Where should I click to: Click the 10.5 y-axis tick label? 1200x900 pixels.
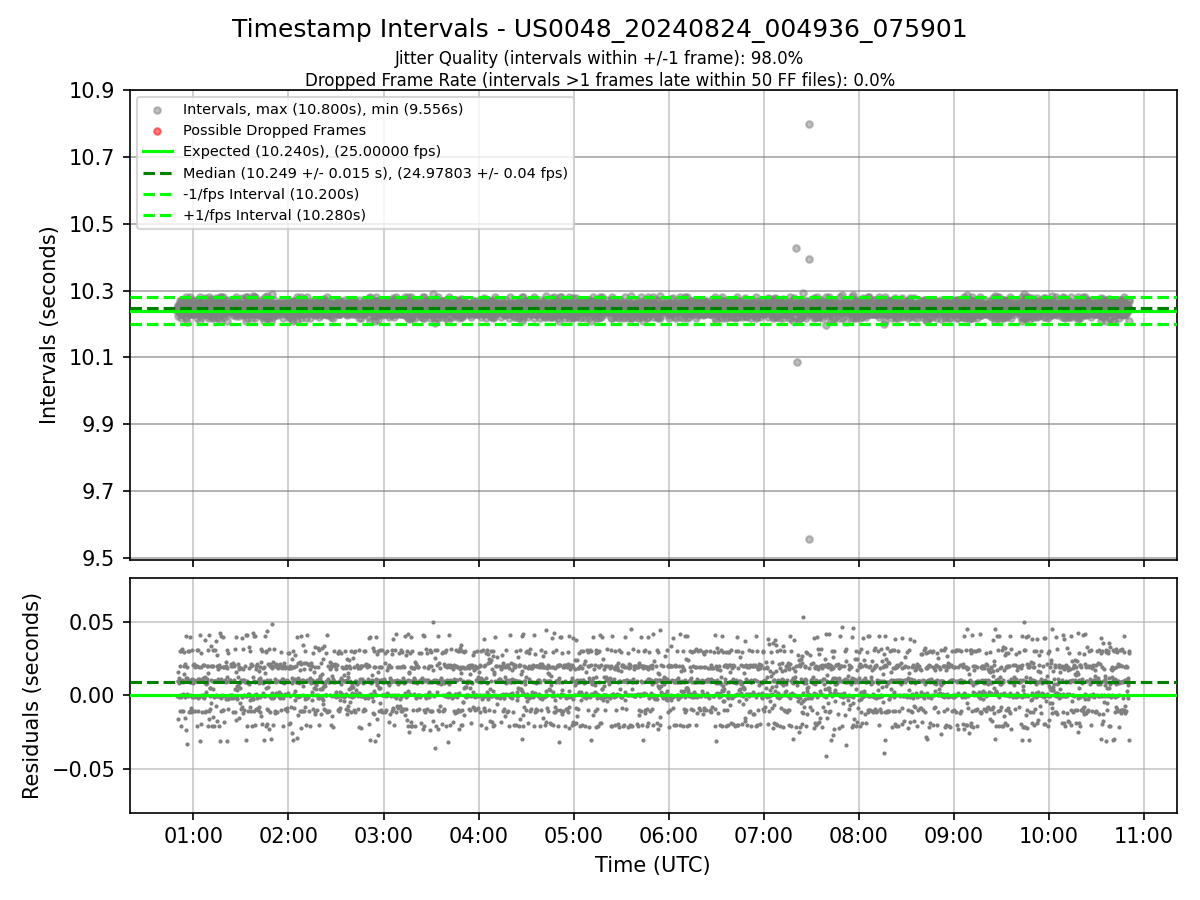pyautogui.click(x=91, y=224)
